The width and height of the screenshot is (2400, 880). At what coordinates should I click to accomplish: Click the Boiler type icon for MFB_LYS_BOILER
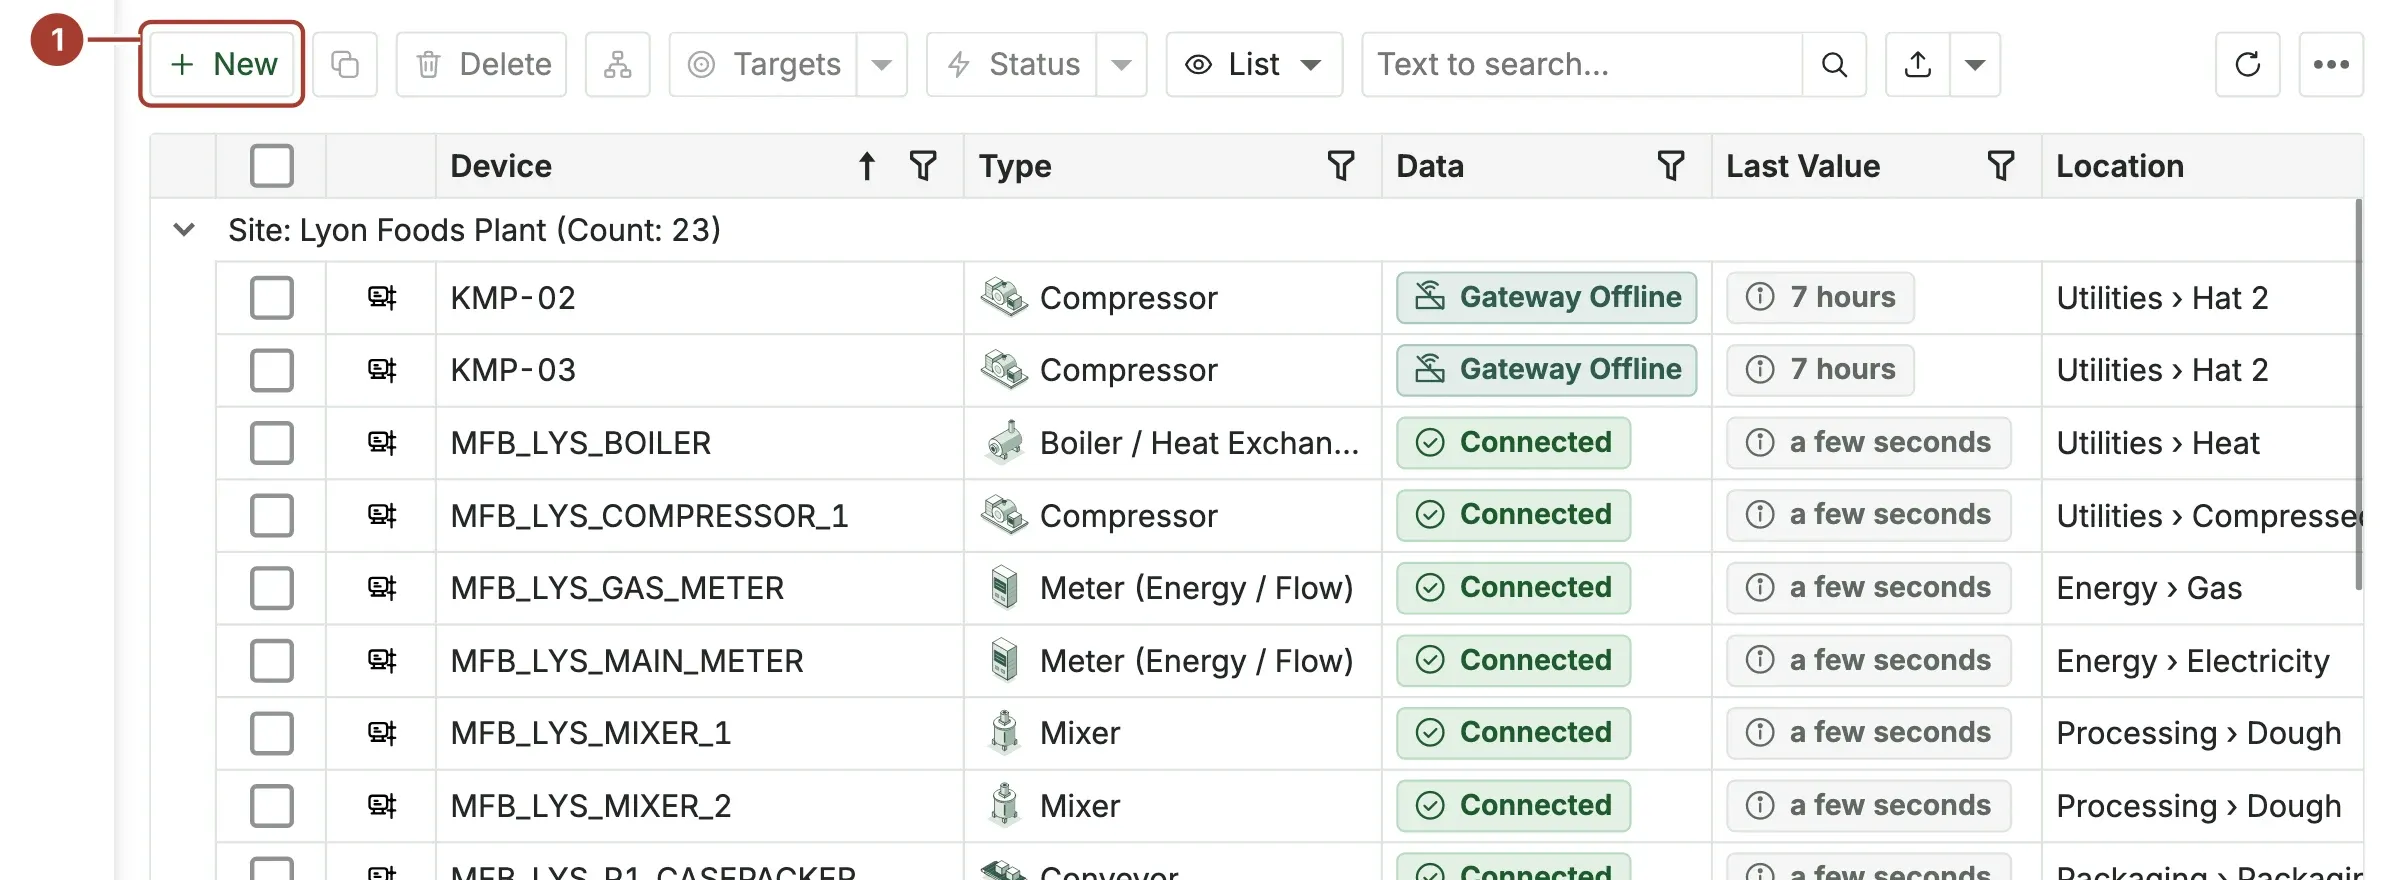point(1004,442)
